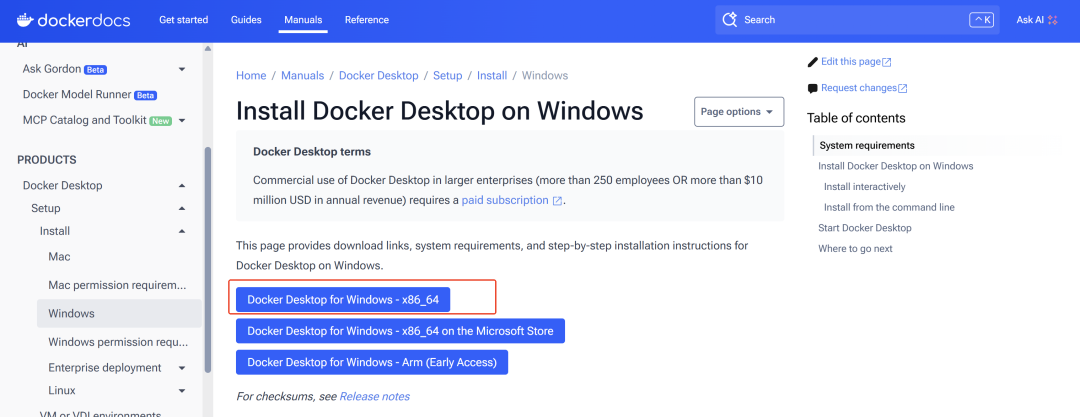
Task: Open the Page options dropdown
Action: pyautogui.click(x=739, y=112)
